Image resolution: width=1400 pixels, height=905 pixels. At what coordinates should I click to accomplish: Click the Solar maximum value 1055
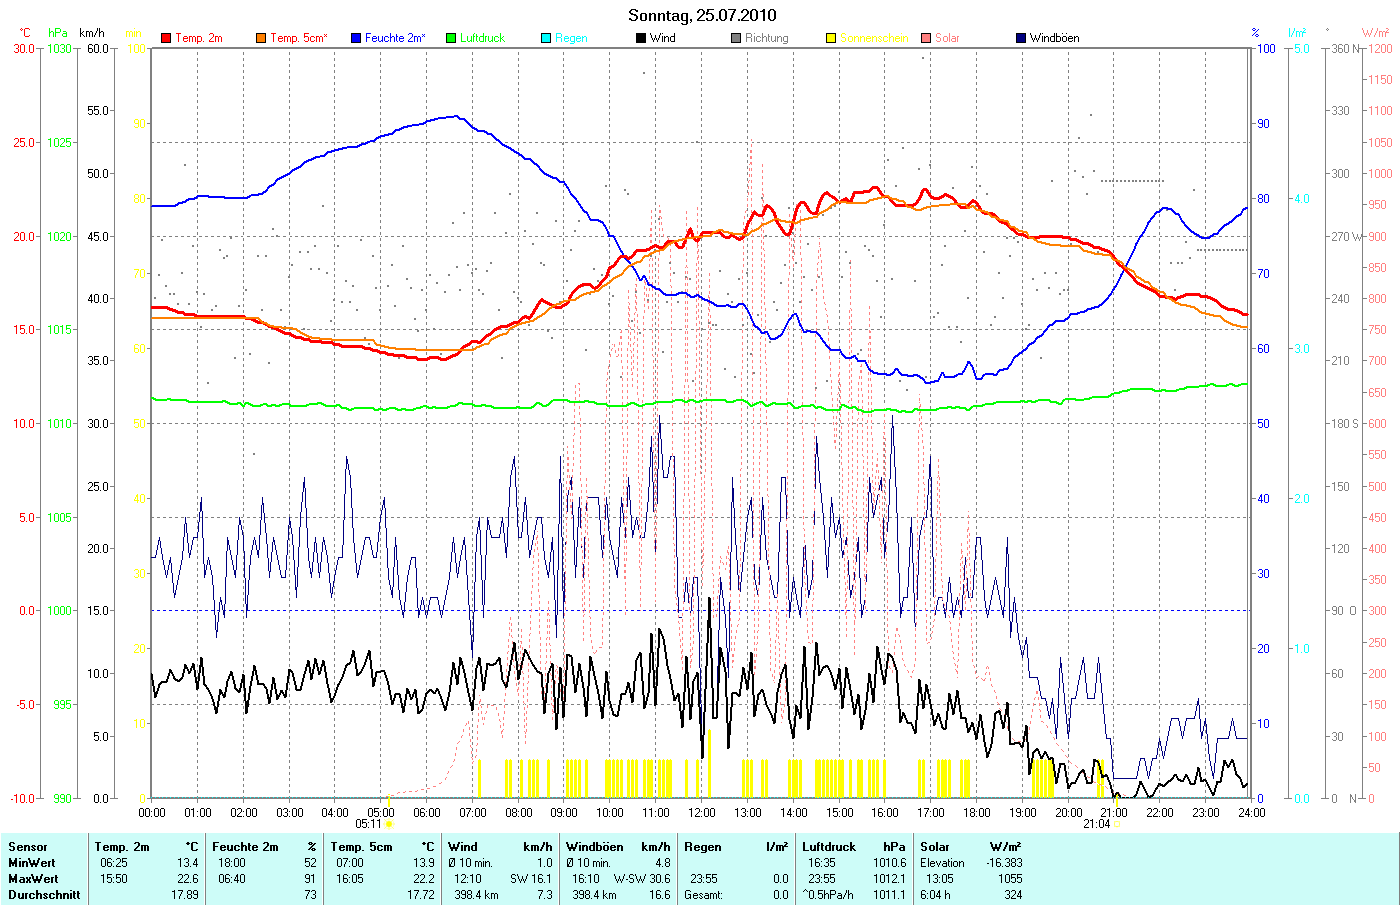tap(1009, 879)
